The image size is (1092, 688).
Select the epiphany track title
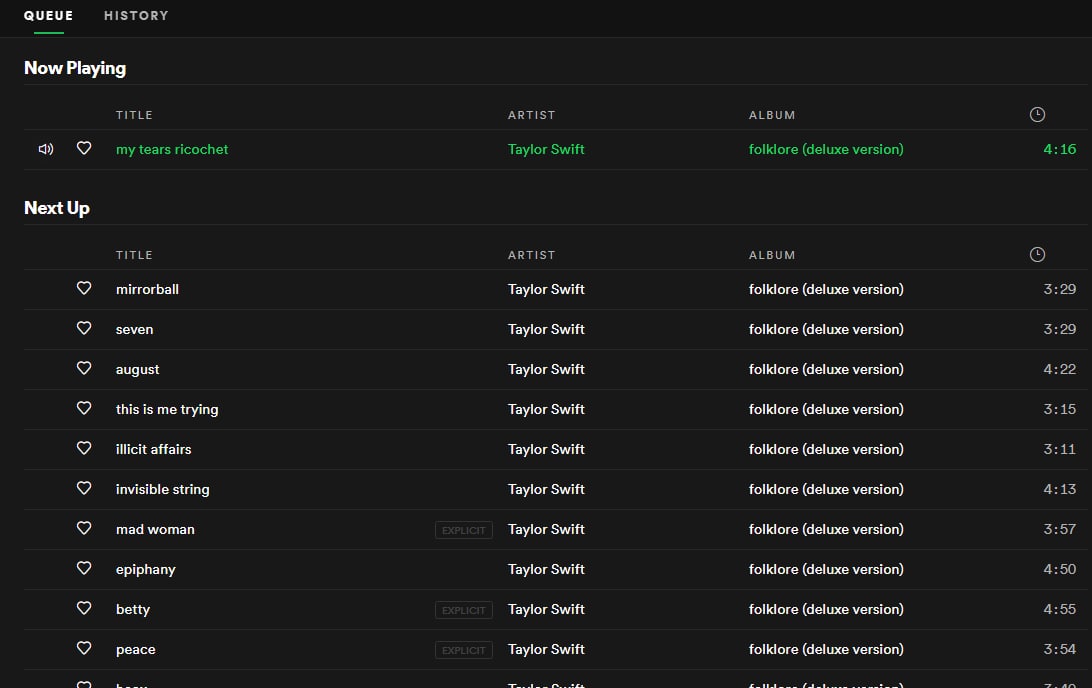(146, 570)
